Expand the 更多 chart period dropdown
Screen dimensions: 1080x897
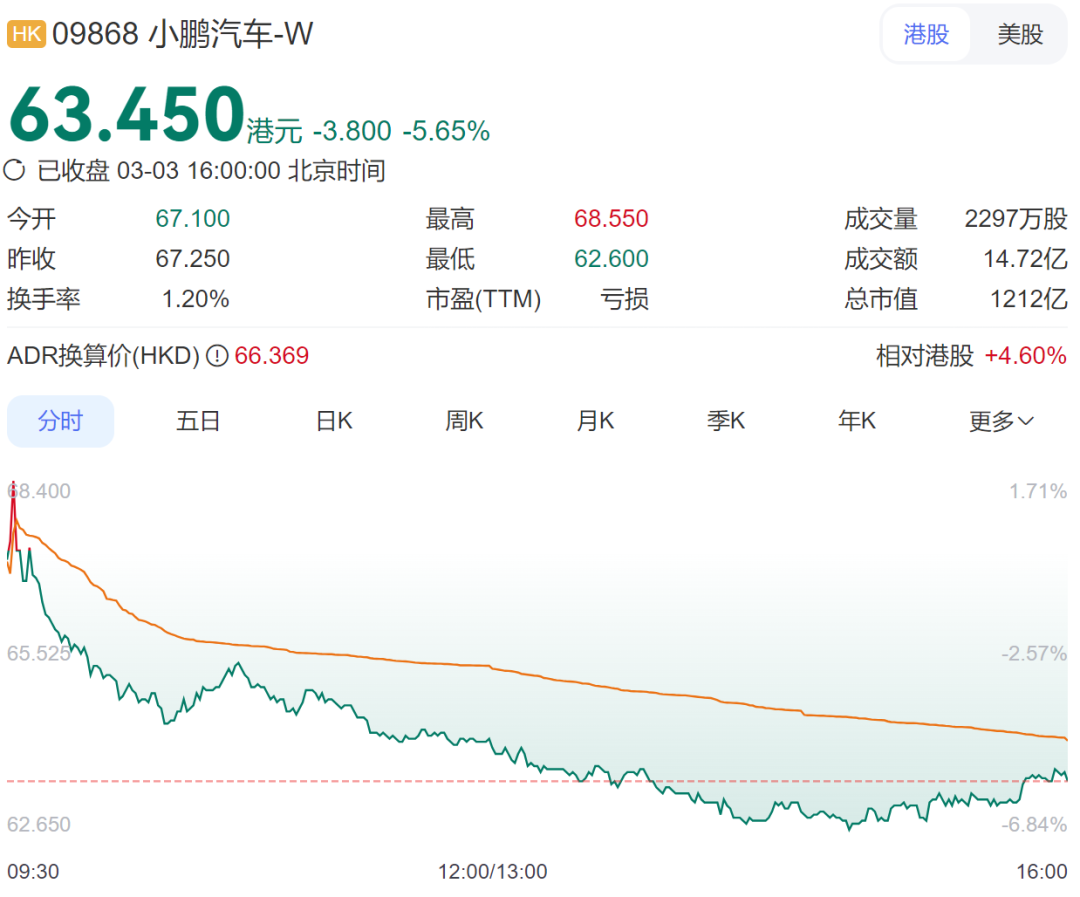pyautogui.click(x=1001, y=421)
